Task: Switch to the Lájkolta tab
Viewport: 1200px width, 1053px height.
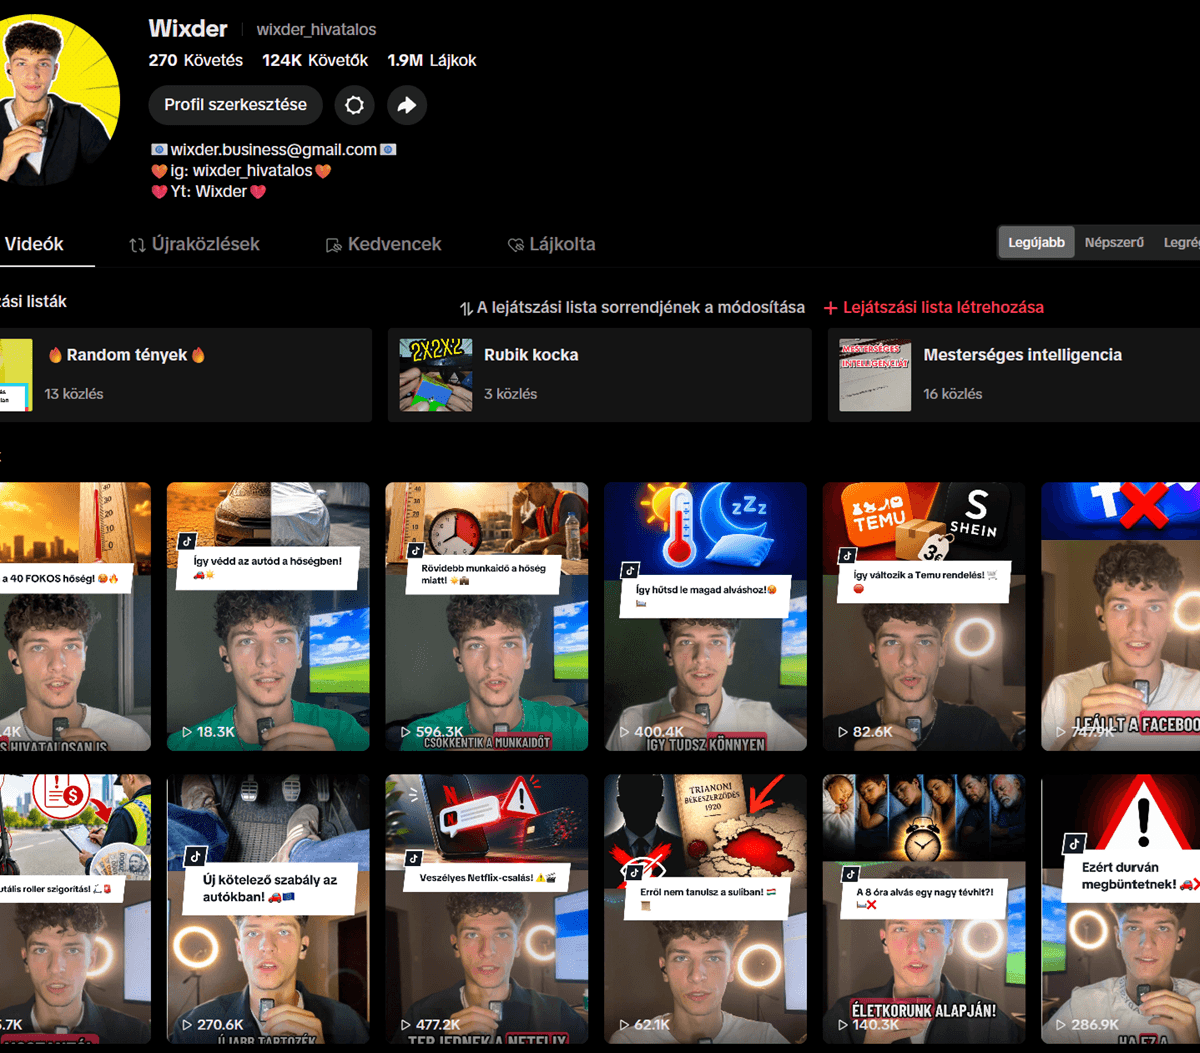Action: coord(551,244)
